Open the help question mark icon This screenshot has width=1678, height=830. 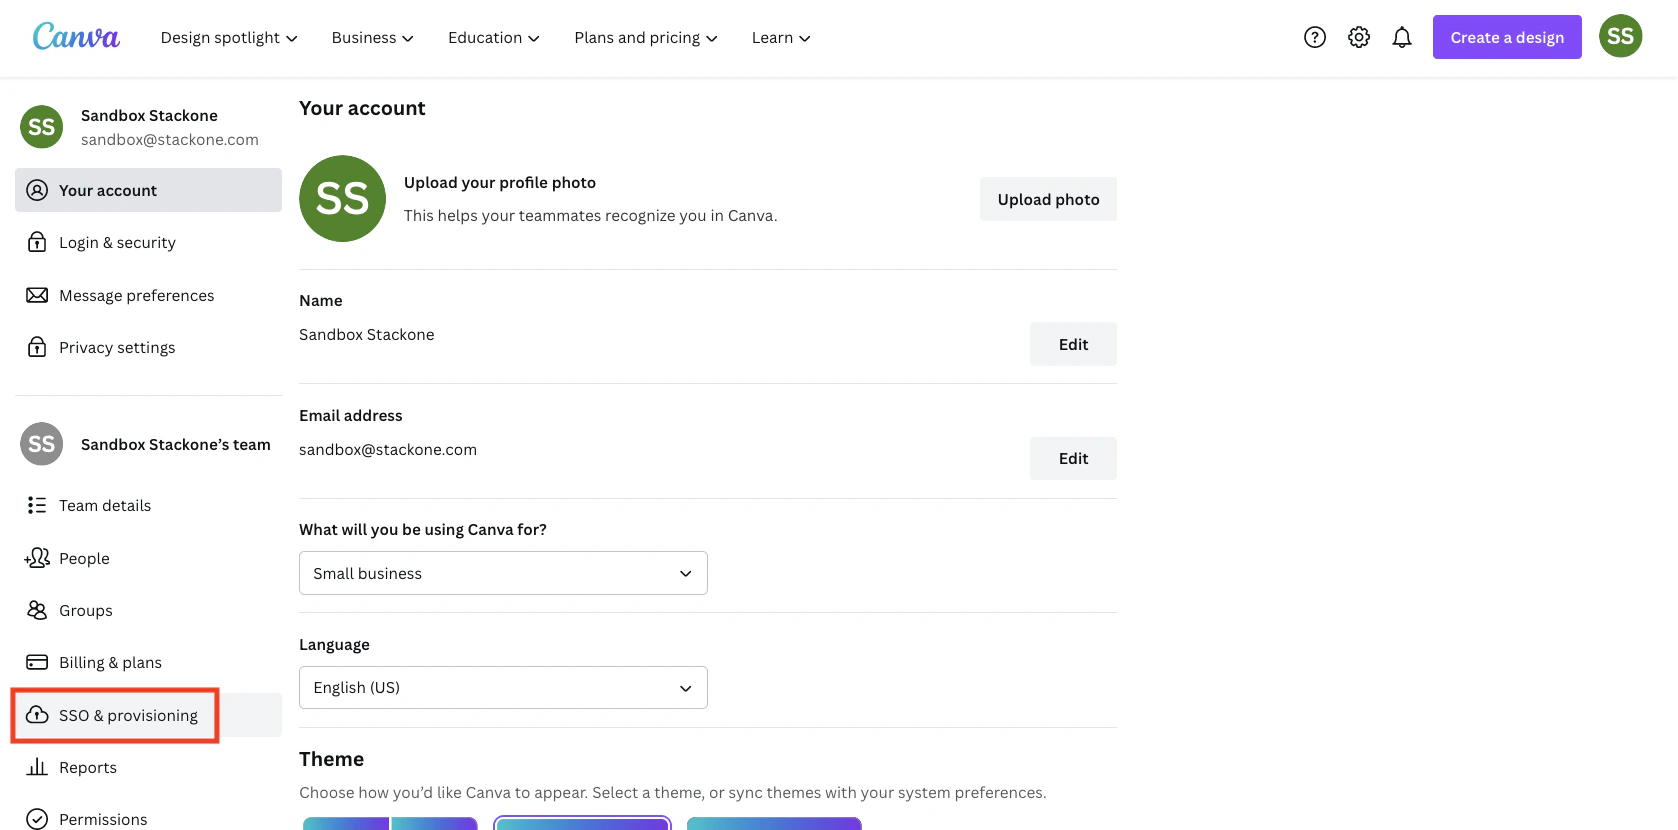click(x=1315, y=37)
